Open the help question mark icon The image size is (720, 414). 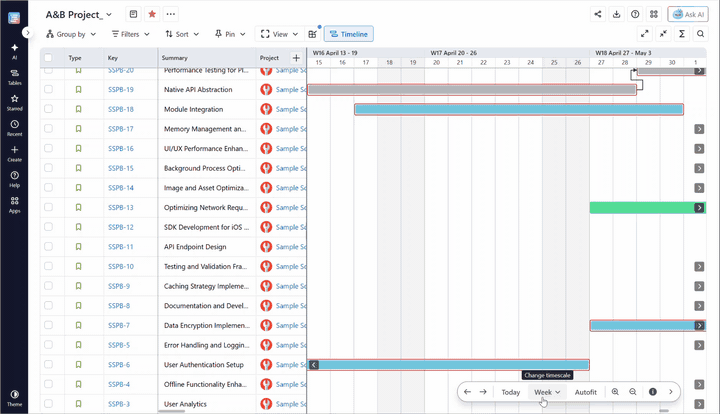[635, 14]
